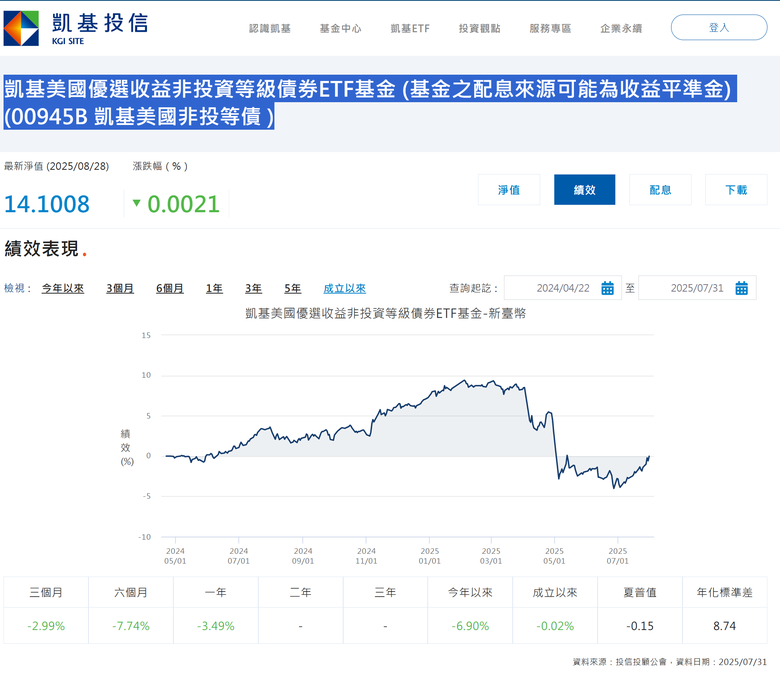Click the -3.49% table cell
The height and width of the screenshot is (676, 780).
(215, 626)
